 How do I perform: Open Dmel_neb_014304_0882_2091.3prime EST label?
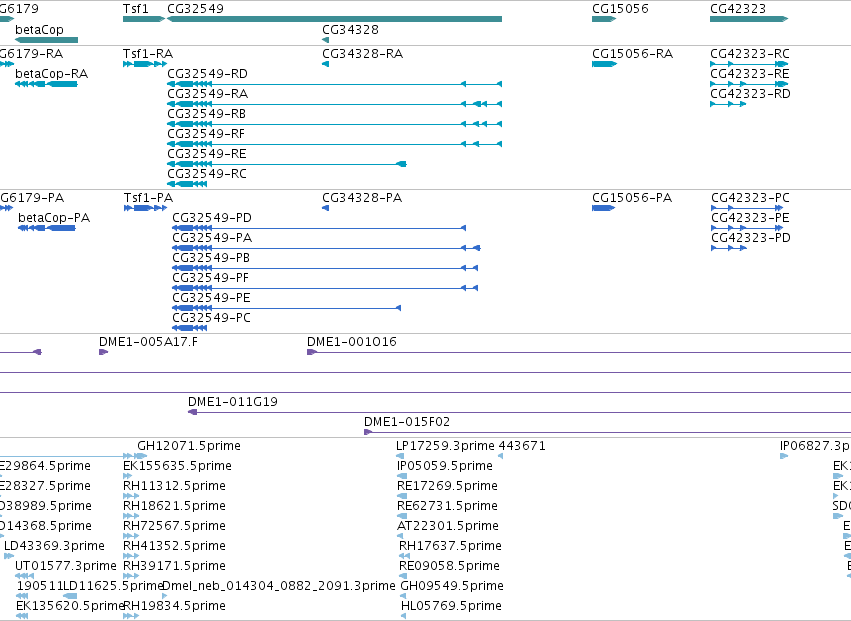pyautogui.click(x=279, y=586)
